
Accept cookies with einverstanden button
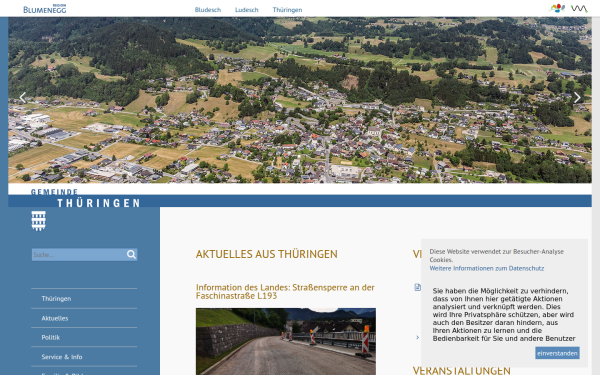tap(557, 353)
